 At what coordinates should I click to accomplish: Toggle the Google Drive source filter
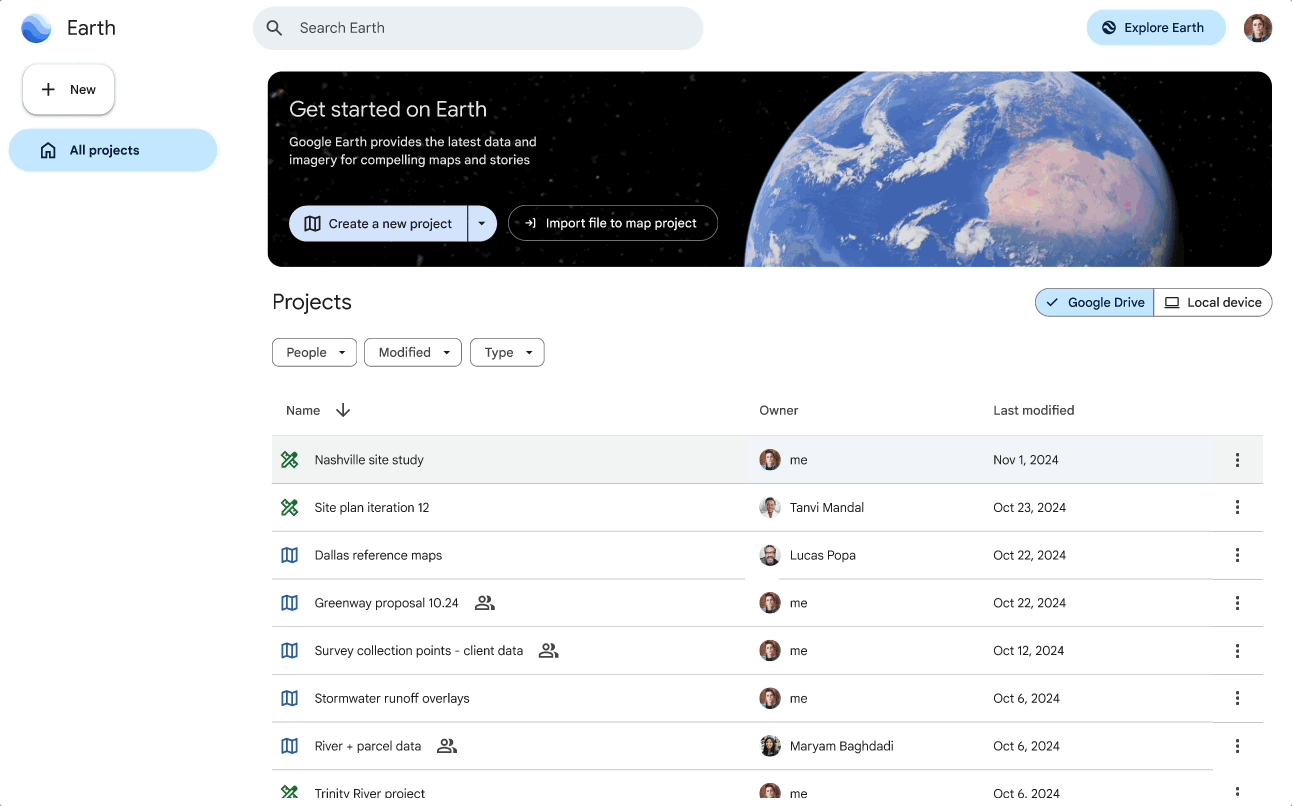point(1093,302)
